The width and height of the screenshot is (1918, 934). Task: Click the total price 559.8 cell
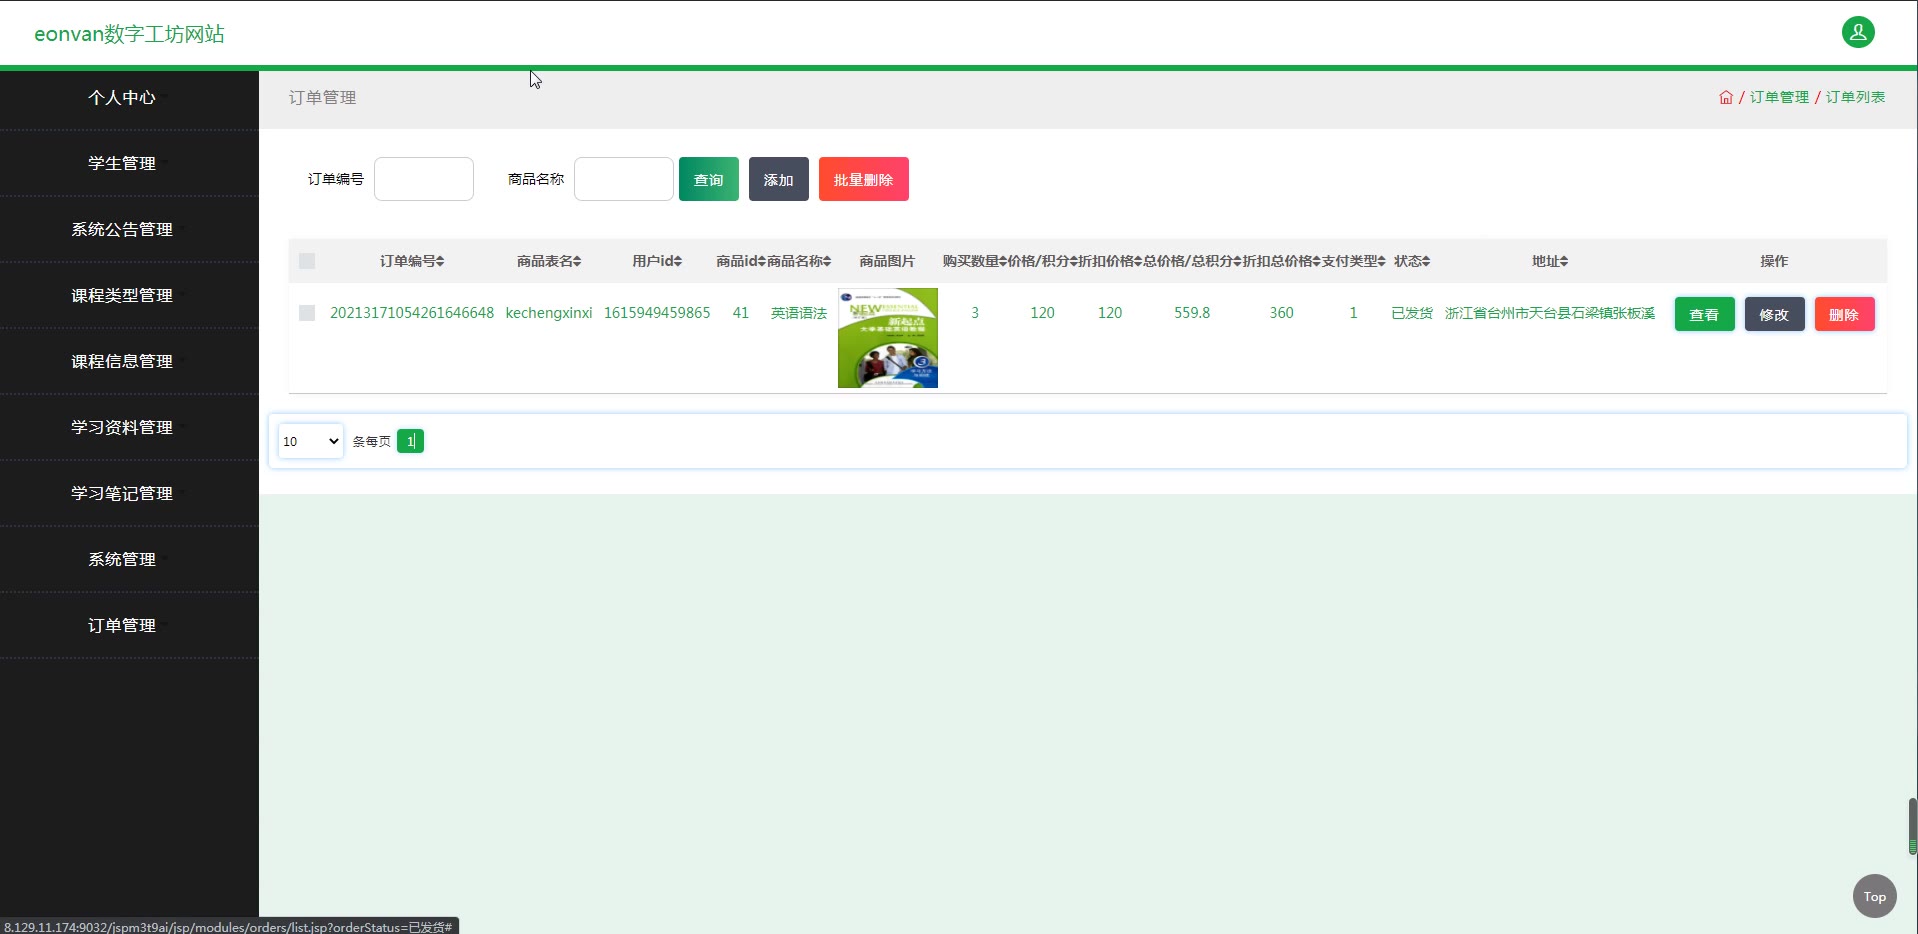coord(1192,313)
